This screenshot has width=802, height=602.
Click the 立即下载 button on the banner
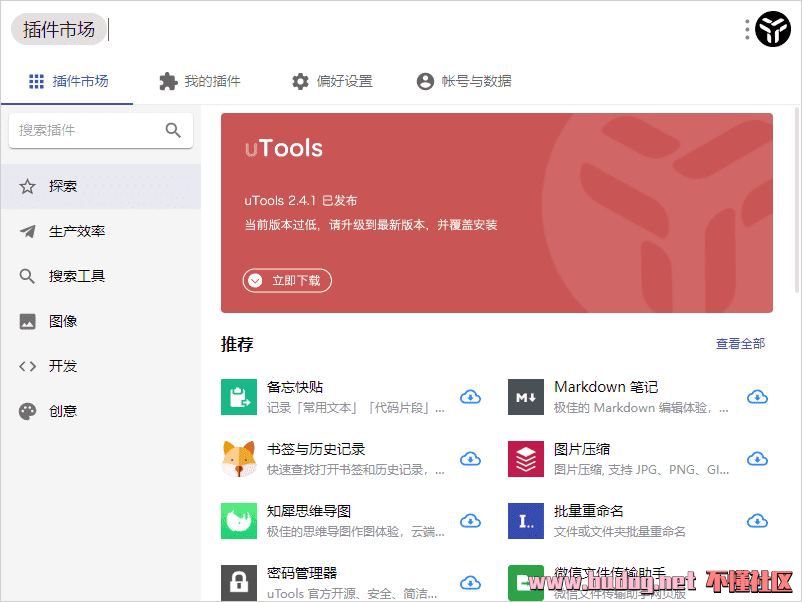tap(287, 280)
